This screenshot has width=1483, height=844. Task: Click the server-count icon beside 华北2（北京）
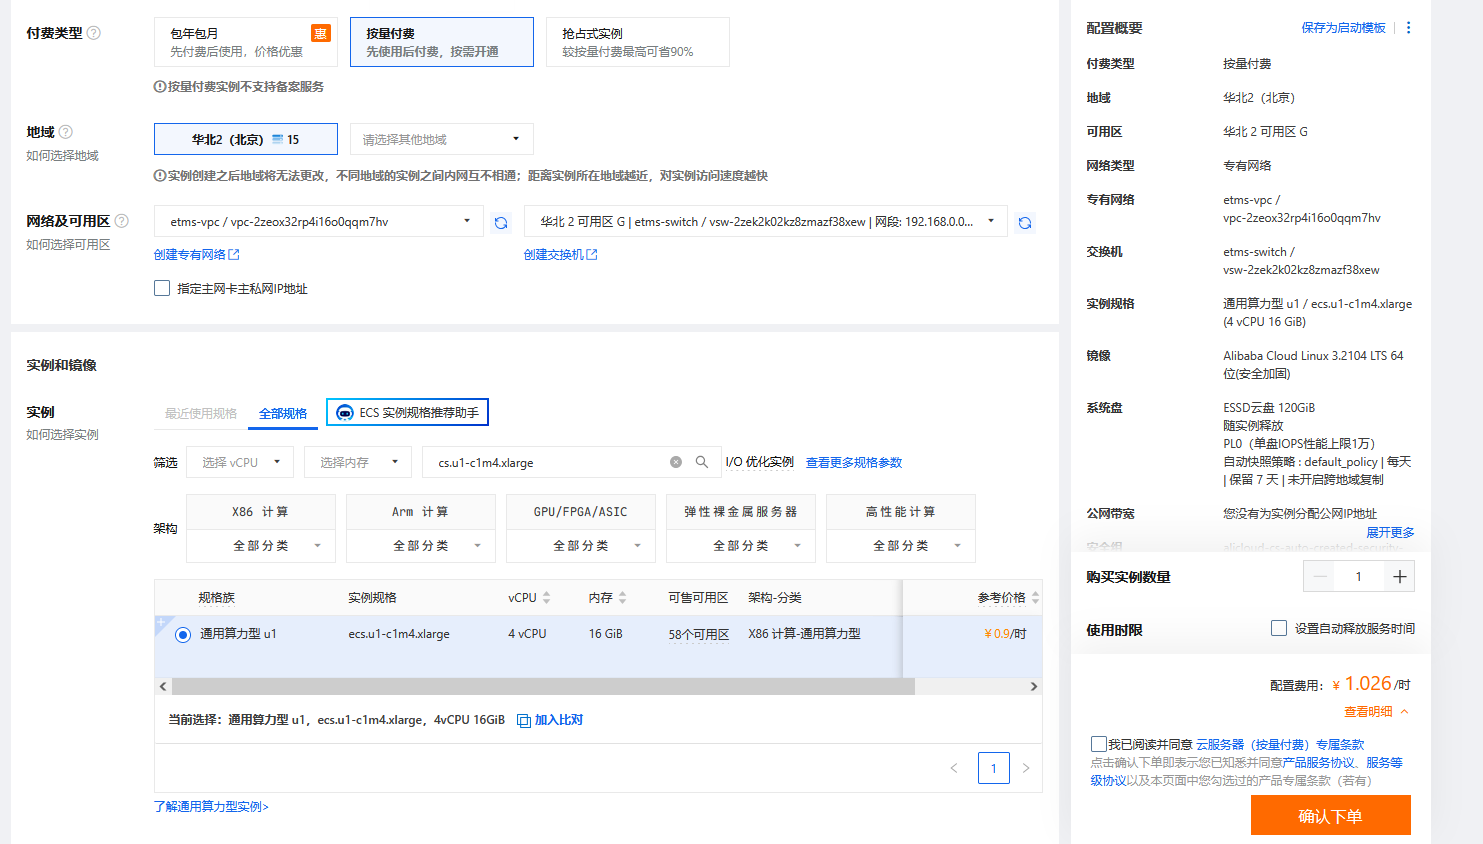[x=278, y=140]
